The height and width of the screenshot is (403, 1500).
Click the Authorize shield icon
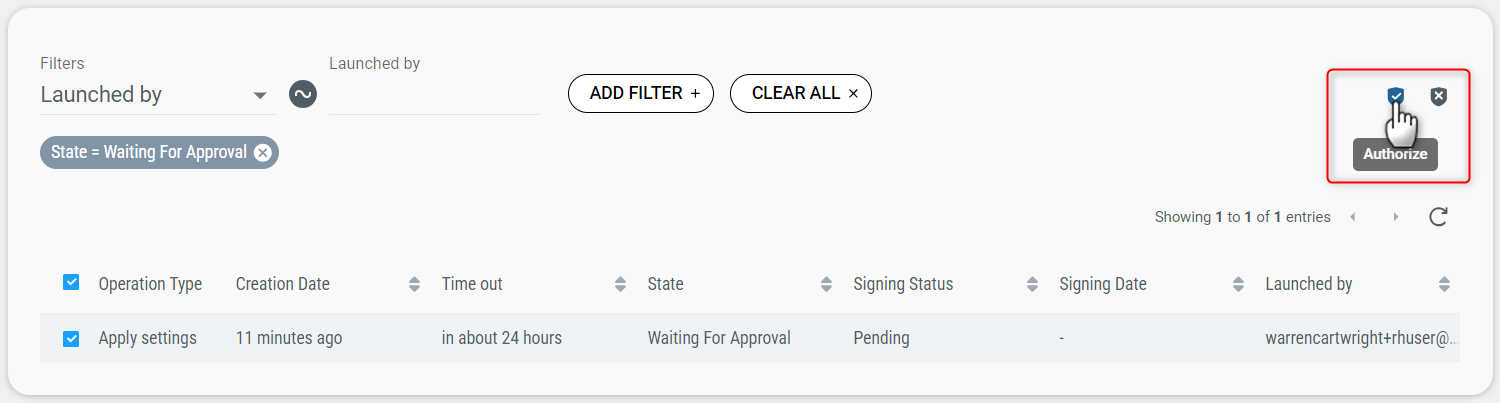tap(1395, 96)
